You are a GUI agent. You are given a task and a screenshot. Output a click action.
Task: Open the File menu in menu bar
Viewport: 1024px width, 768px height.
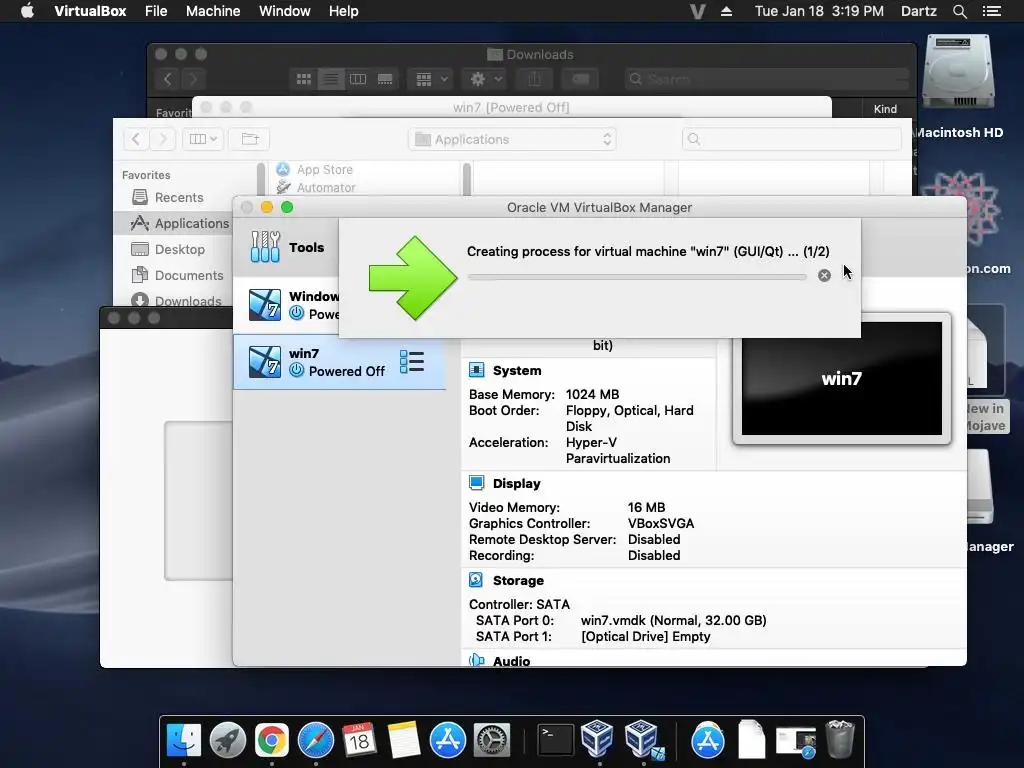click(x=156, y=11)
